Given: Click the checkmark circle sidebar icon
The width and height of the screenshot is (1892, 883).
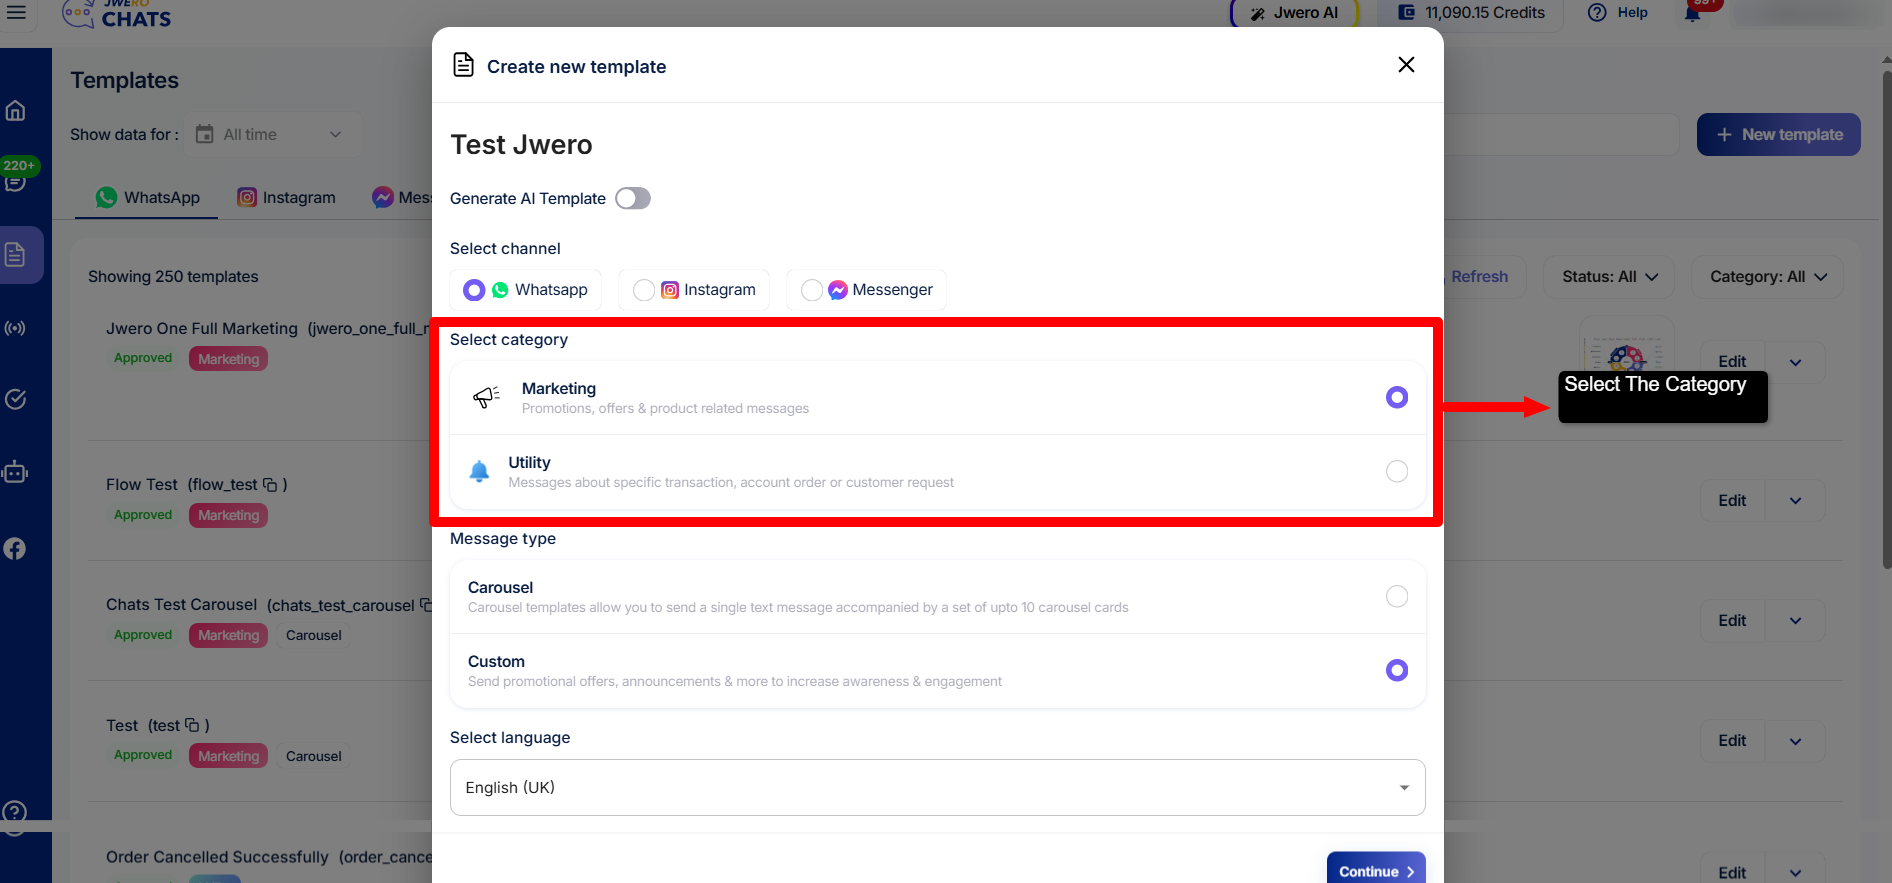Looking at the screenshot, I should pyautogui.click(x=15, y=400).
